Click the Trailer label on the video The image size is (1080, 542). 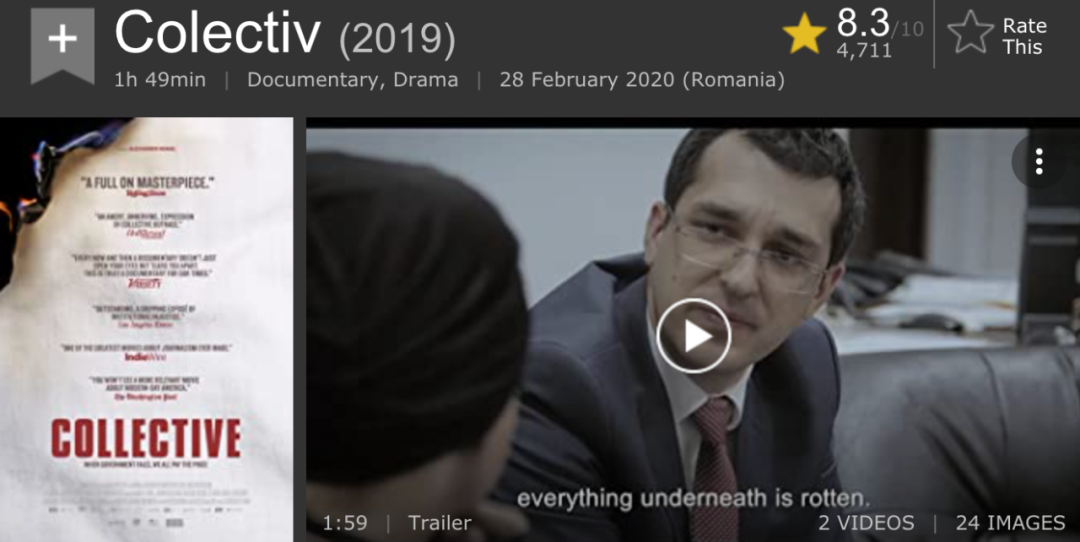pyautogui.click(x=439, y=523)
